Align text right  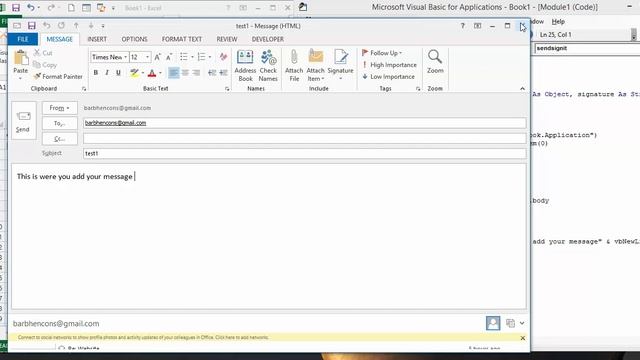[196, 73]
